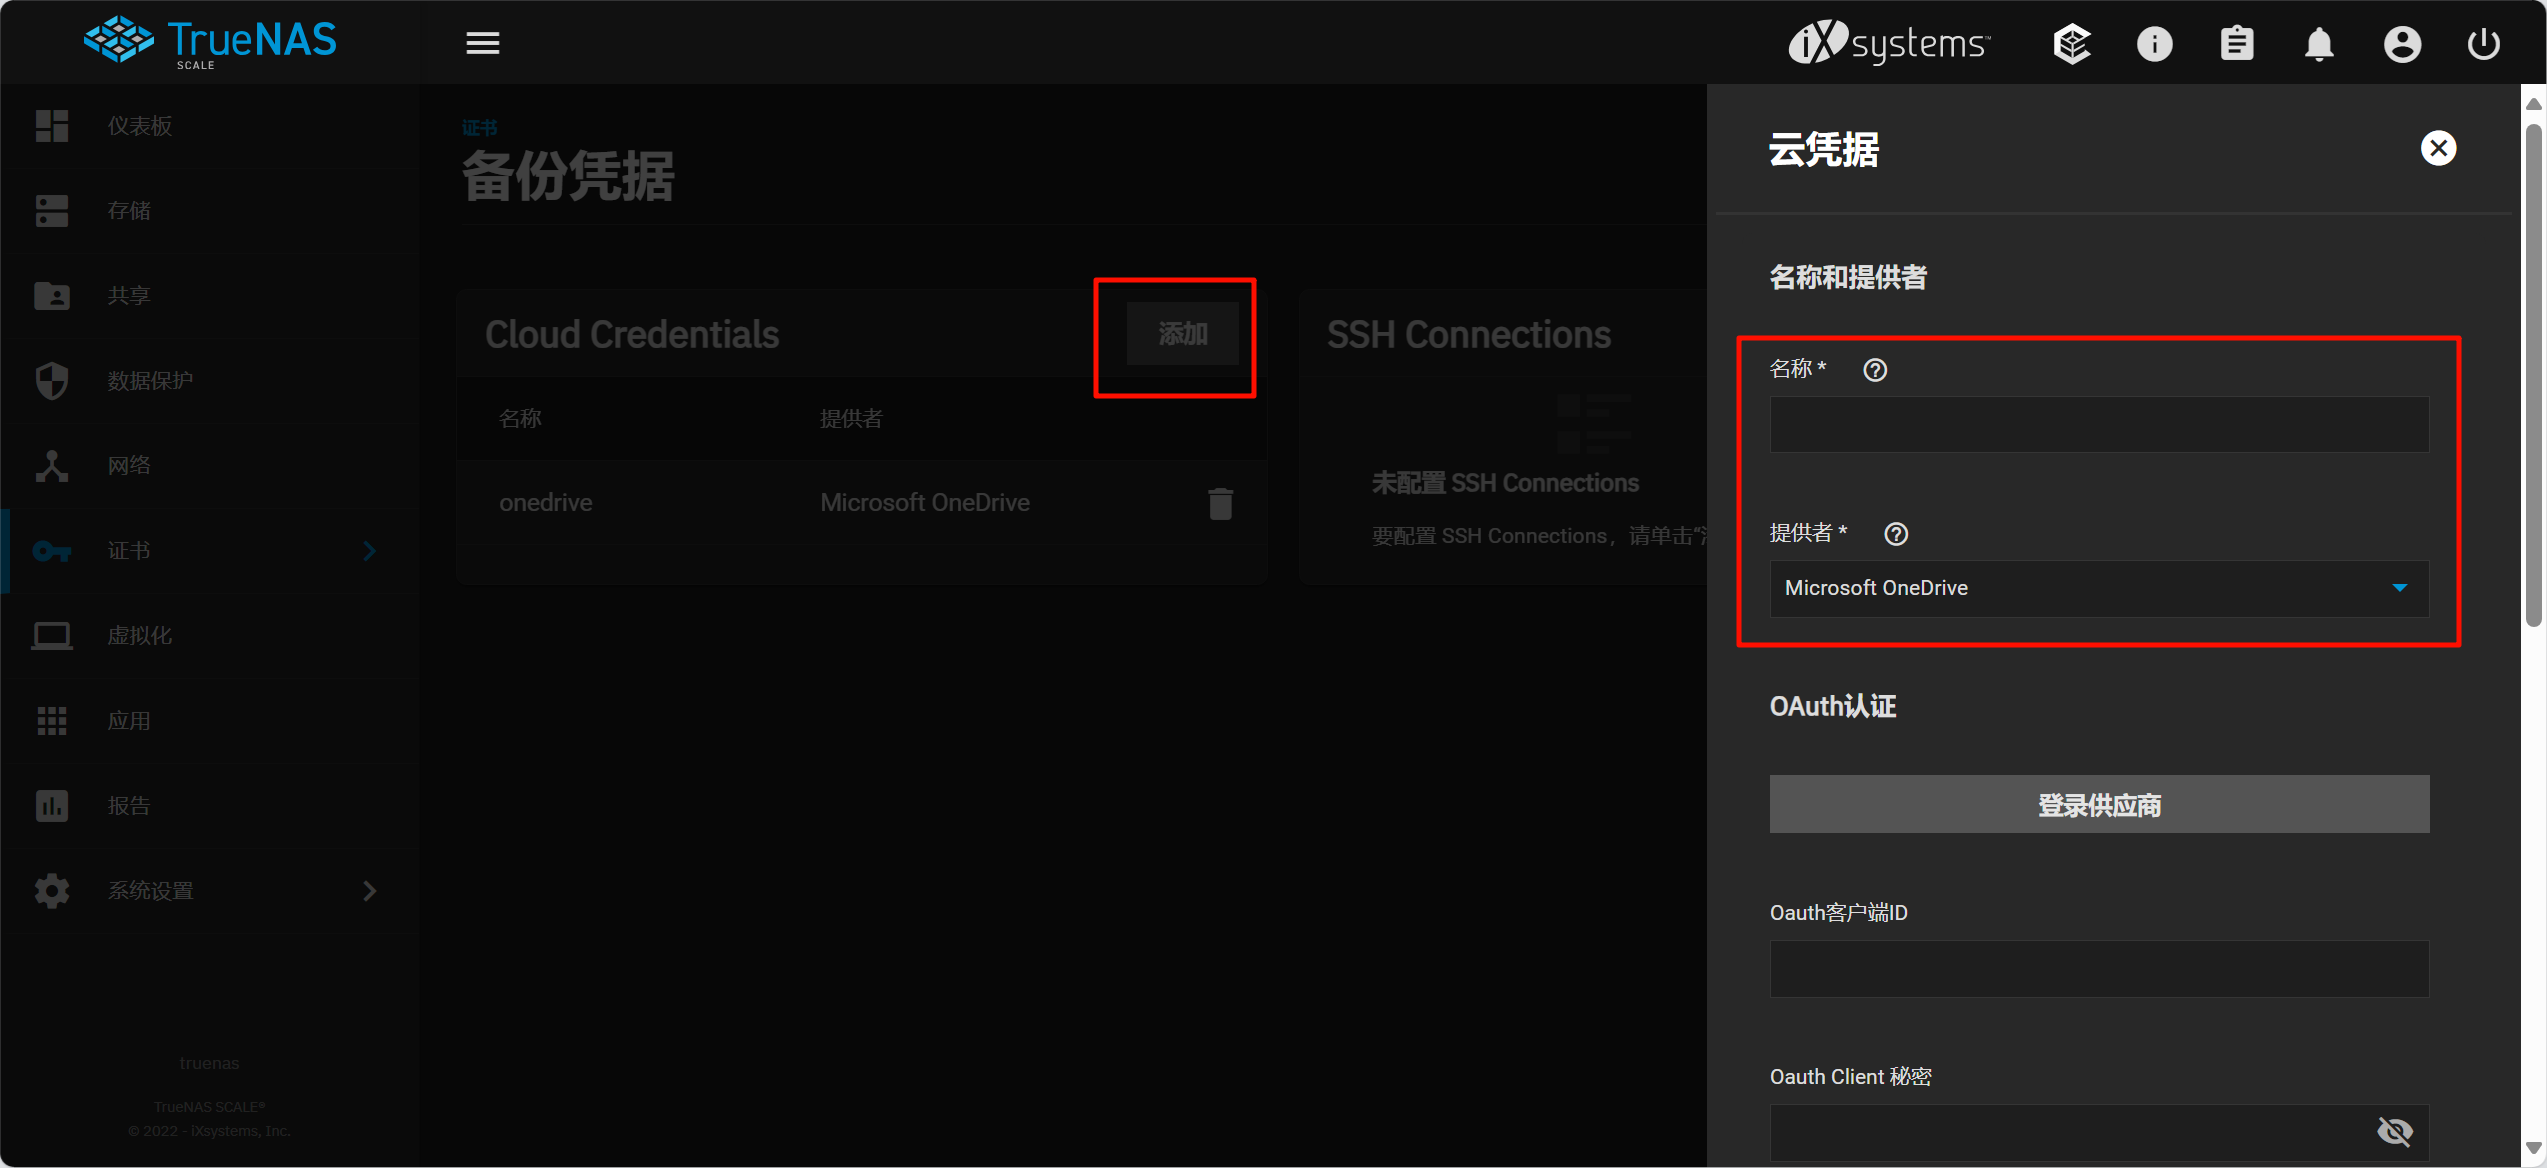Delete the onedrive credential via trash icon
The image size is (2547, 1168).
coord(1220,503)
